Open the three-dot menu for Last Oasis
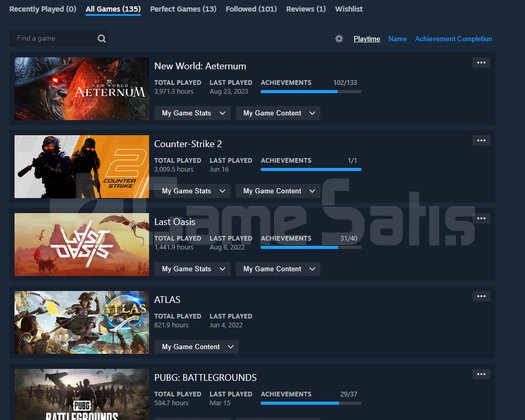Screen dimensions: 525x420 [x=481, y=218]
